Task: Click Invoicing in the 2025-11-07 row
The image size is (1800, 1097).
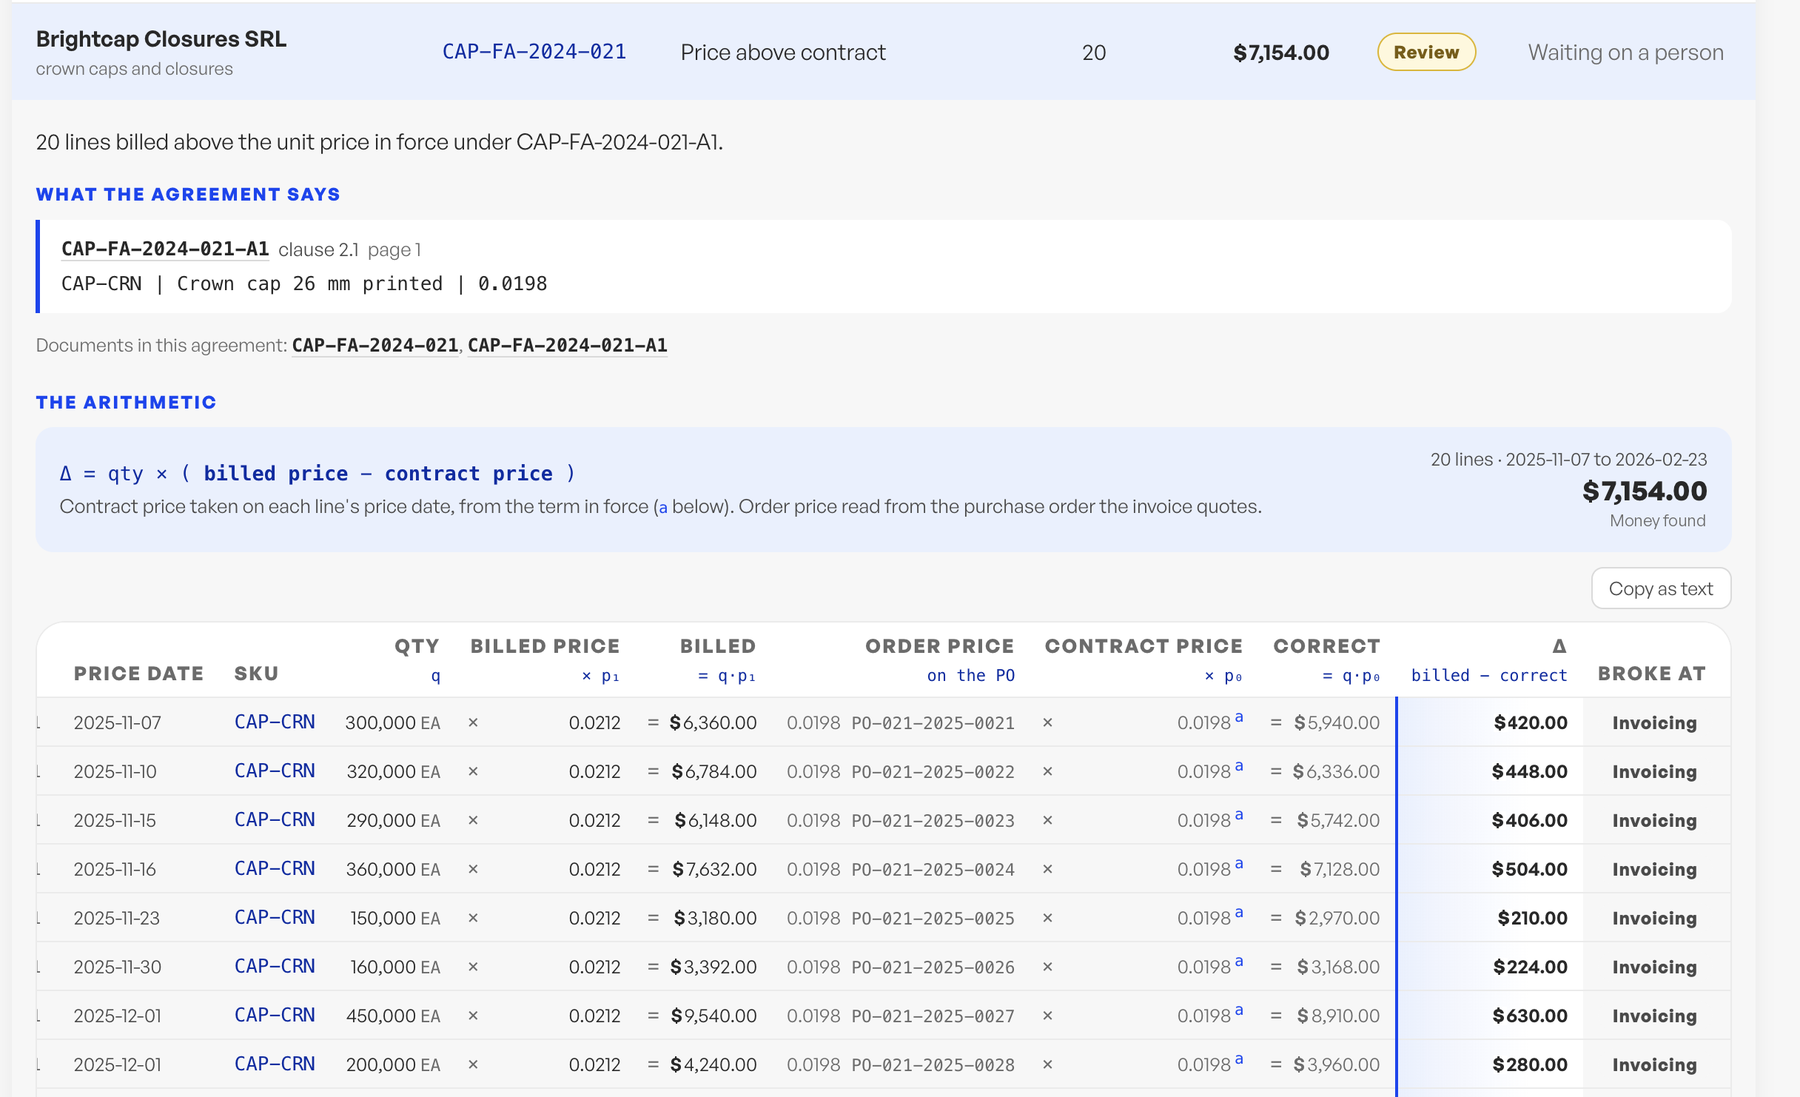Action: point(1654,723)
